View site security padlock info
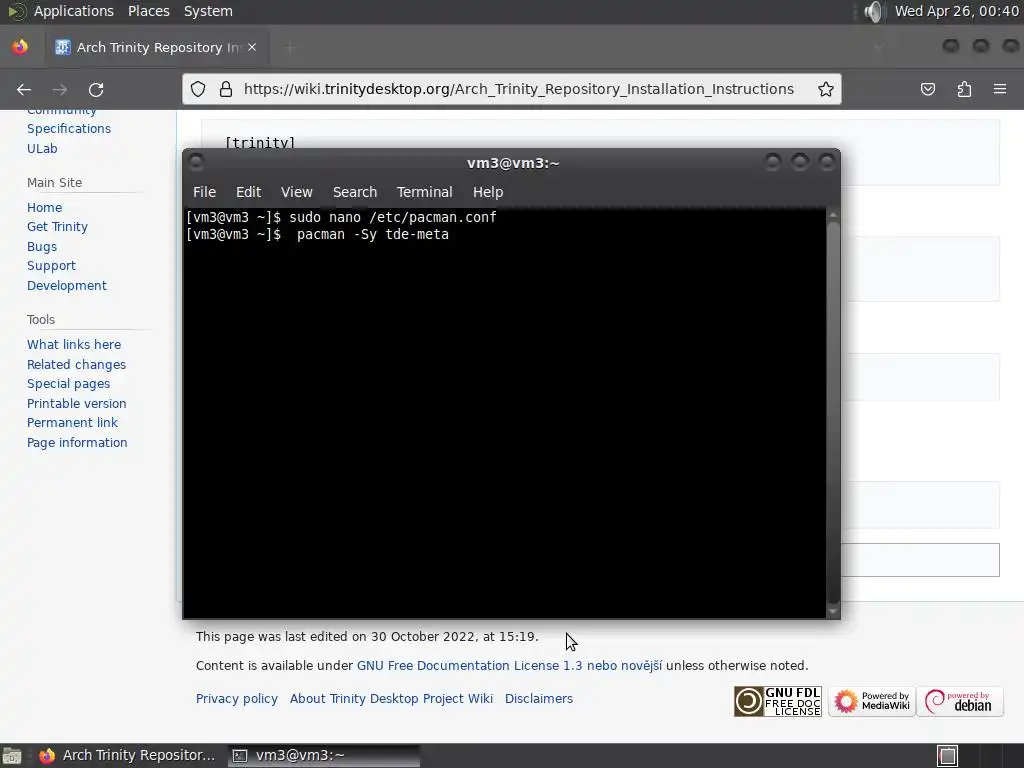 click(x=226, y=89)
